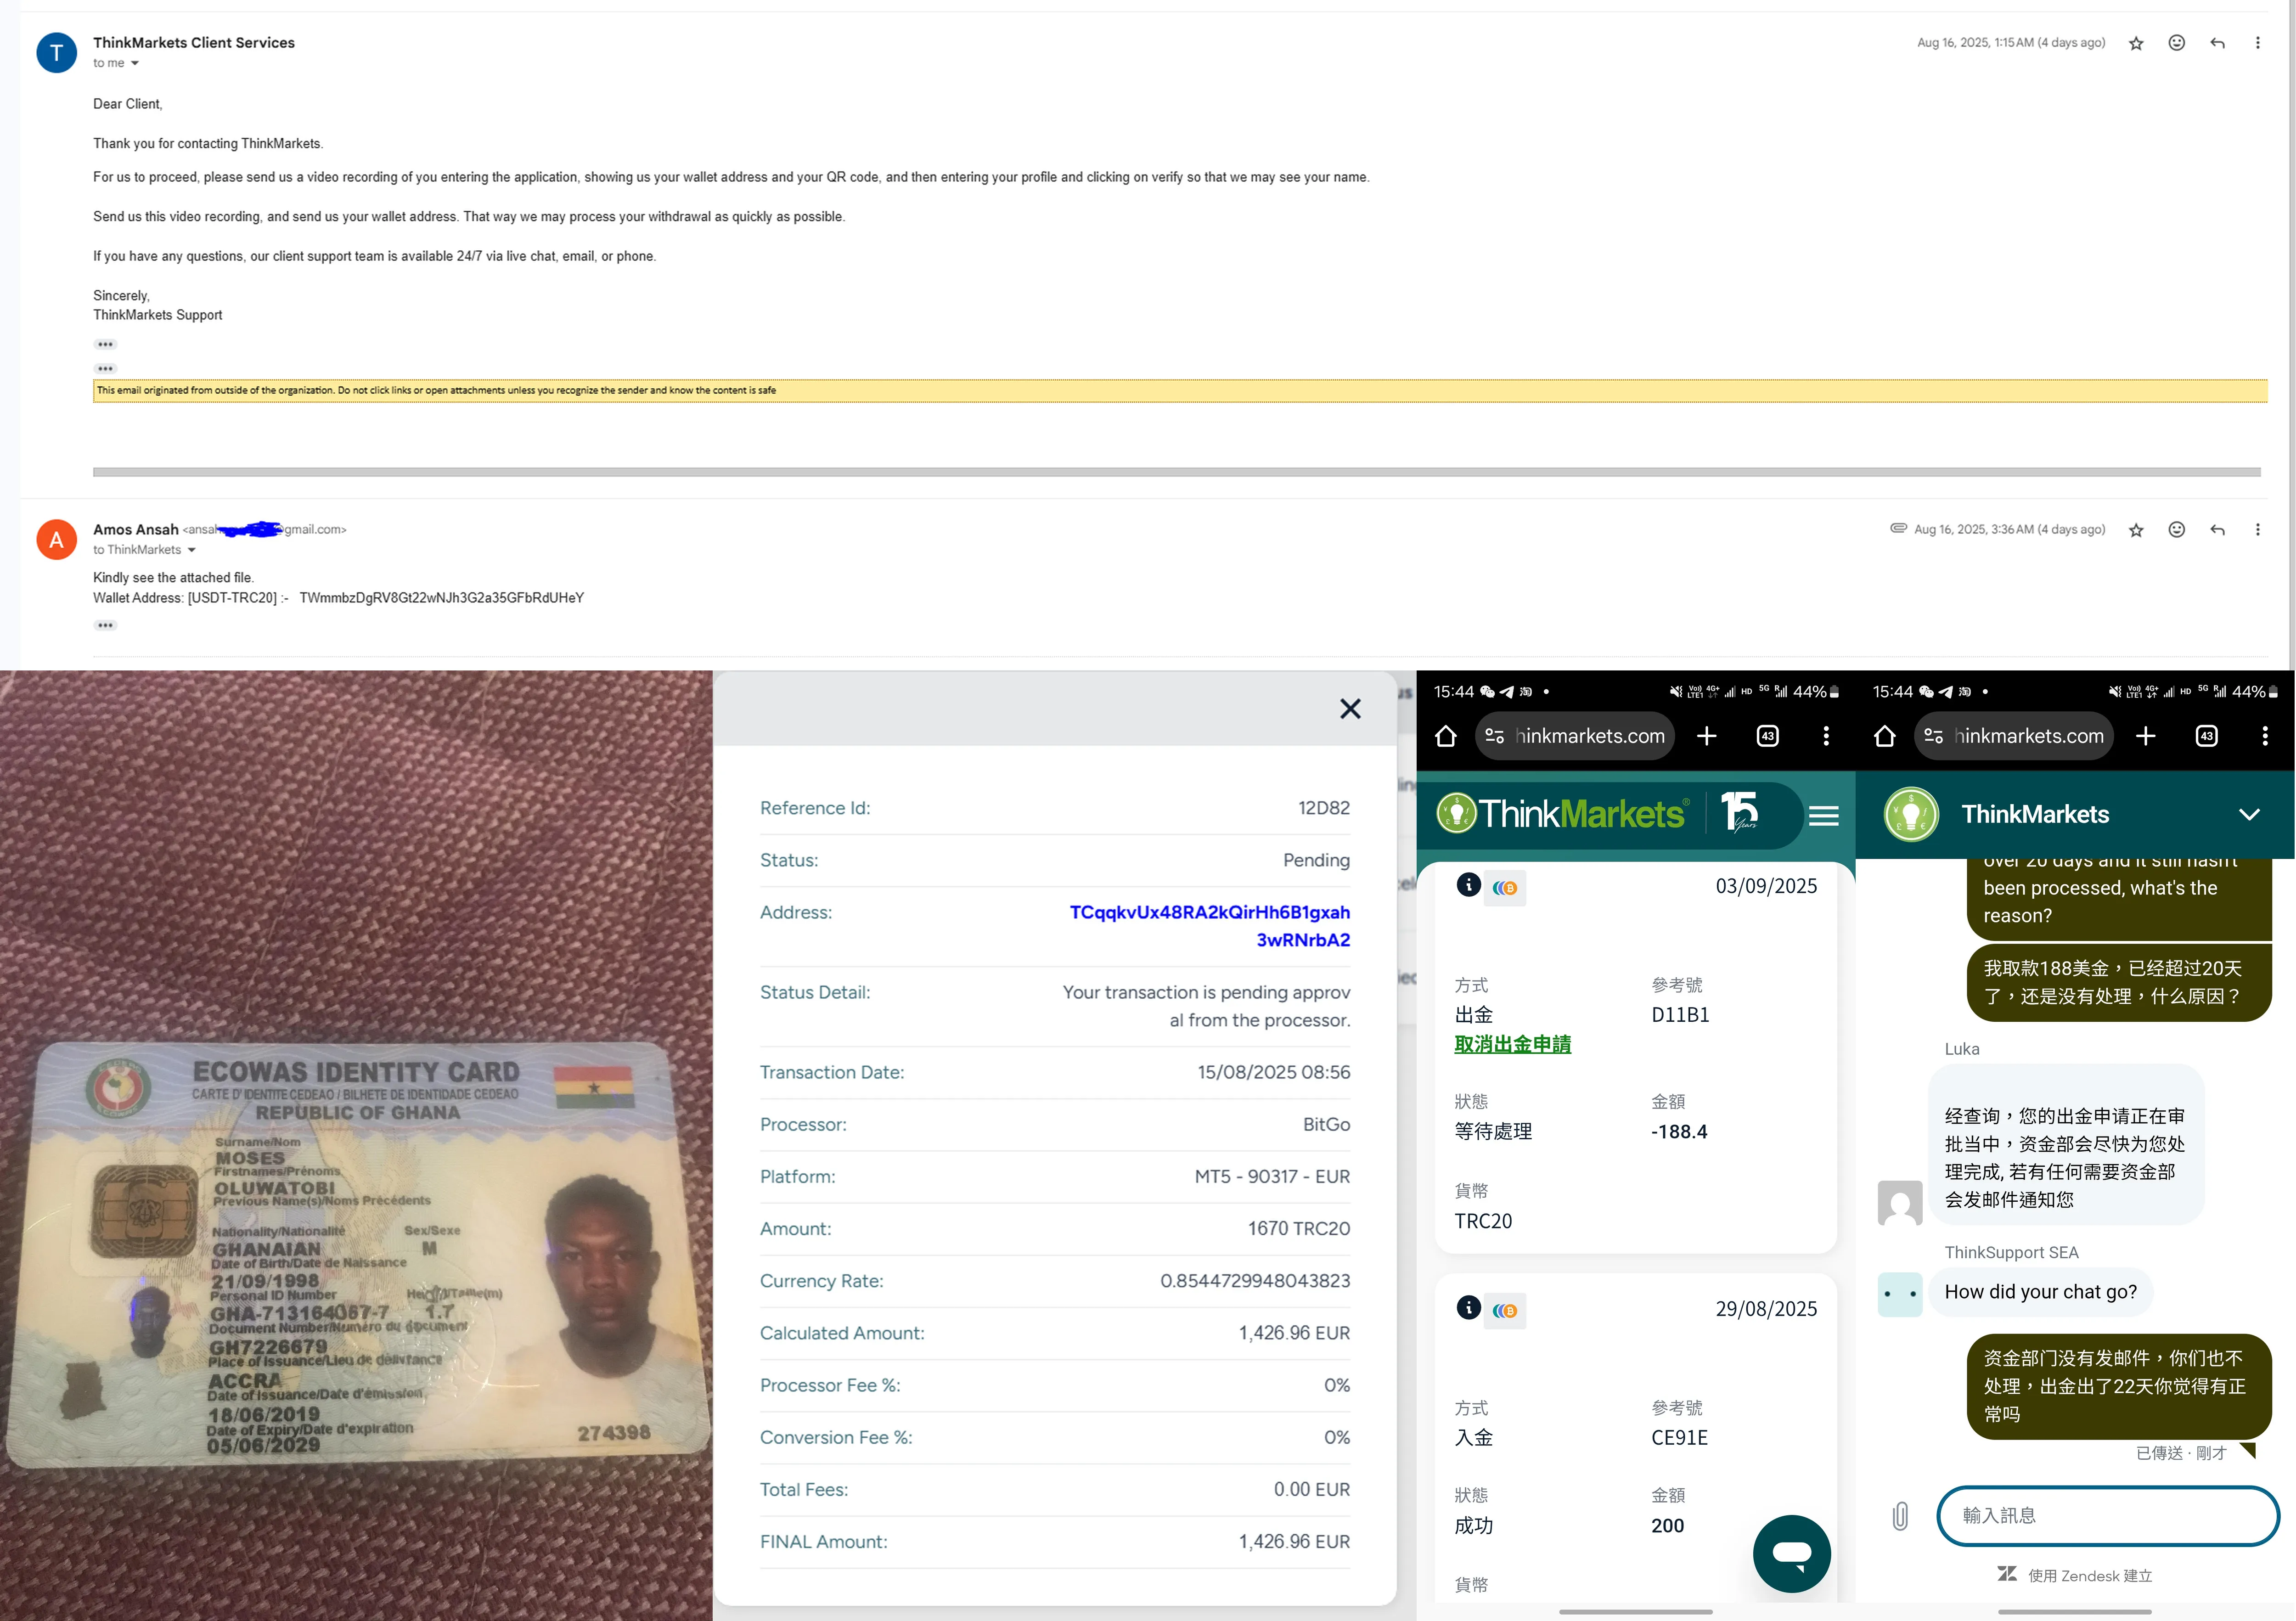This screenshot has height=1621, width=2296.
Task: Star the ThinkMarkets Client Services email
Action: click(x=2136, y=43)
